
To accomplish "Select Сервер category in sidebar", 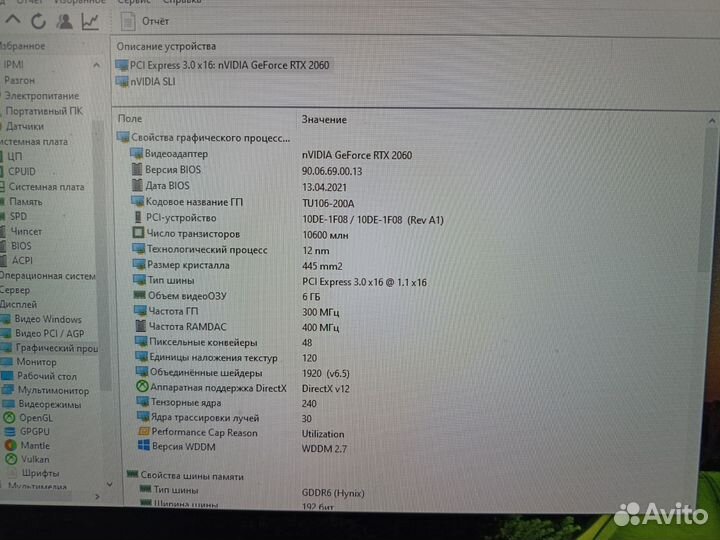I will click(x=15, y=290).
